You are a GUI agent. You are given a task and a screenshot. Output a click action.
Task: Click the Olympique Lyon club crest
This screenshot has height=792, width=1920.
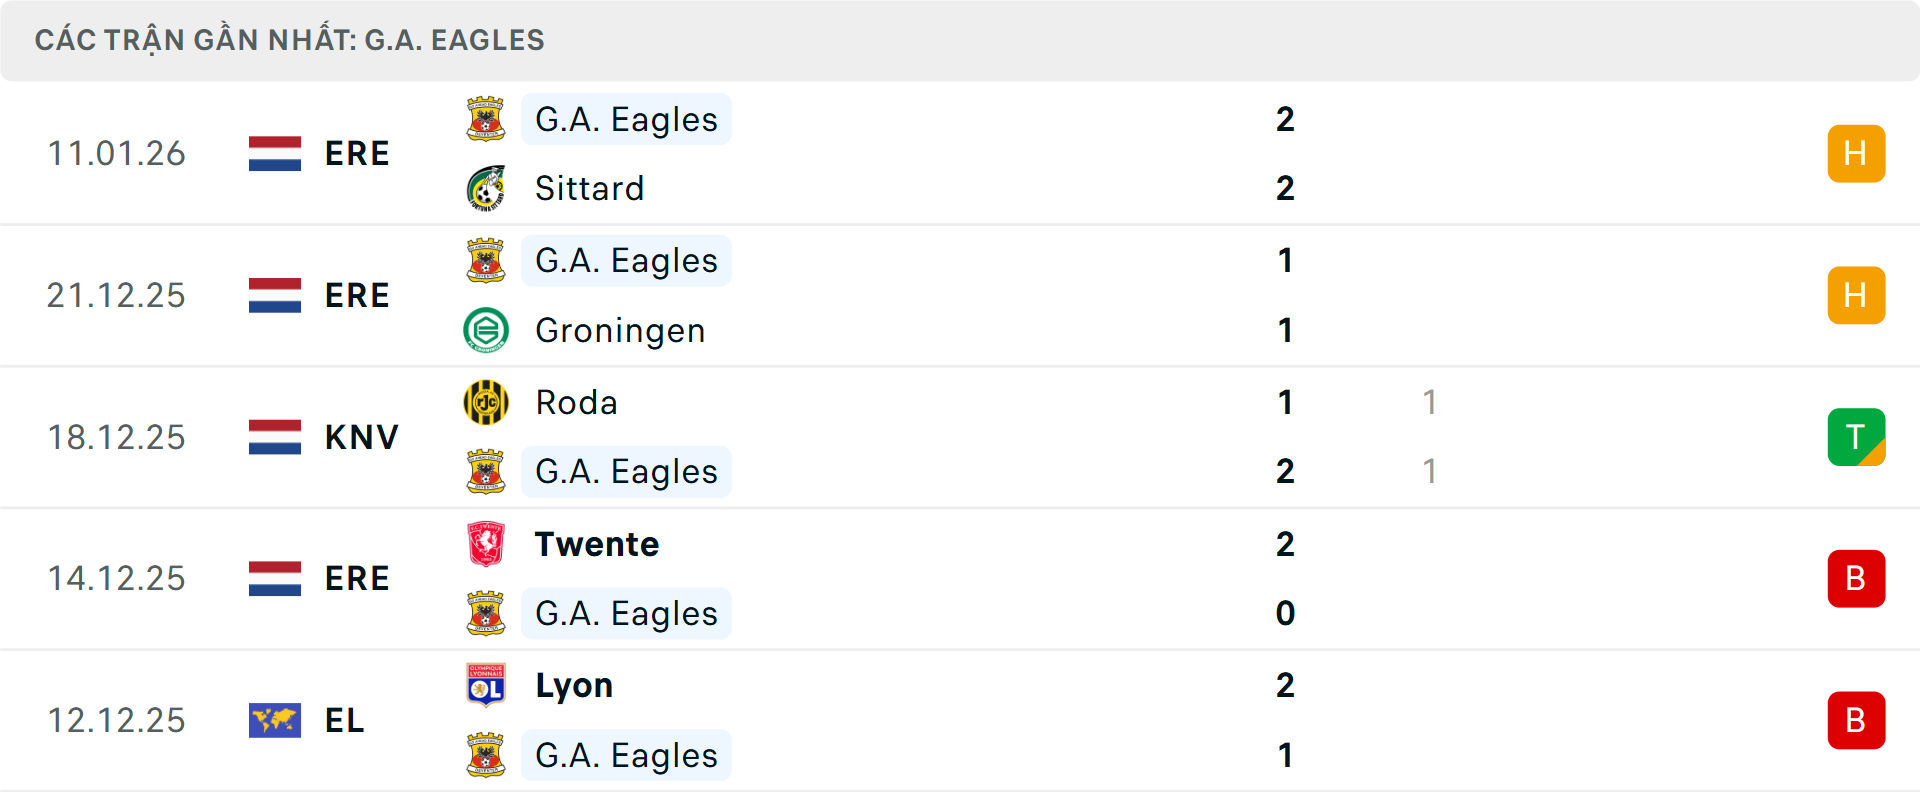[x=487, y=686]
